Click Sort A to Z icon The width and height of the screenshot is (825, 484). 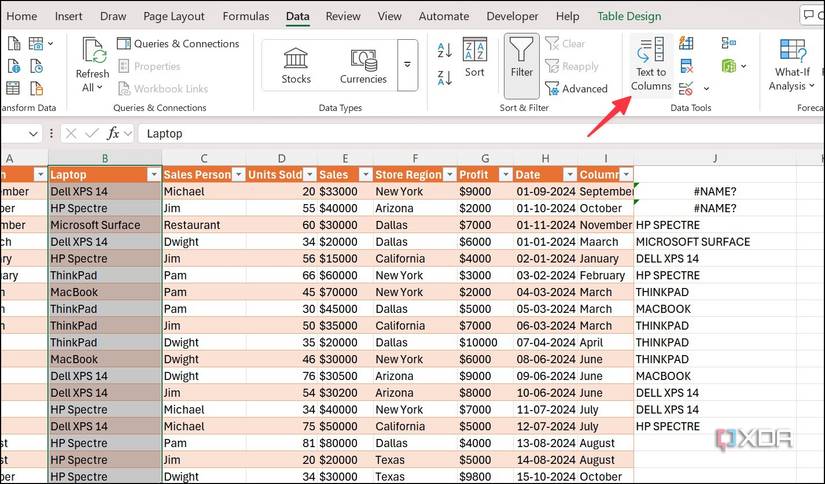pos(445,51)
